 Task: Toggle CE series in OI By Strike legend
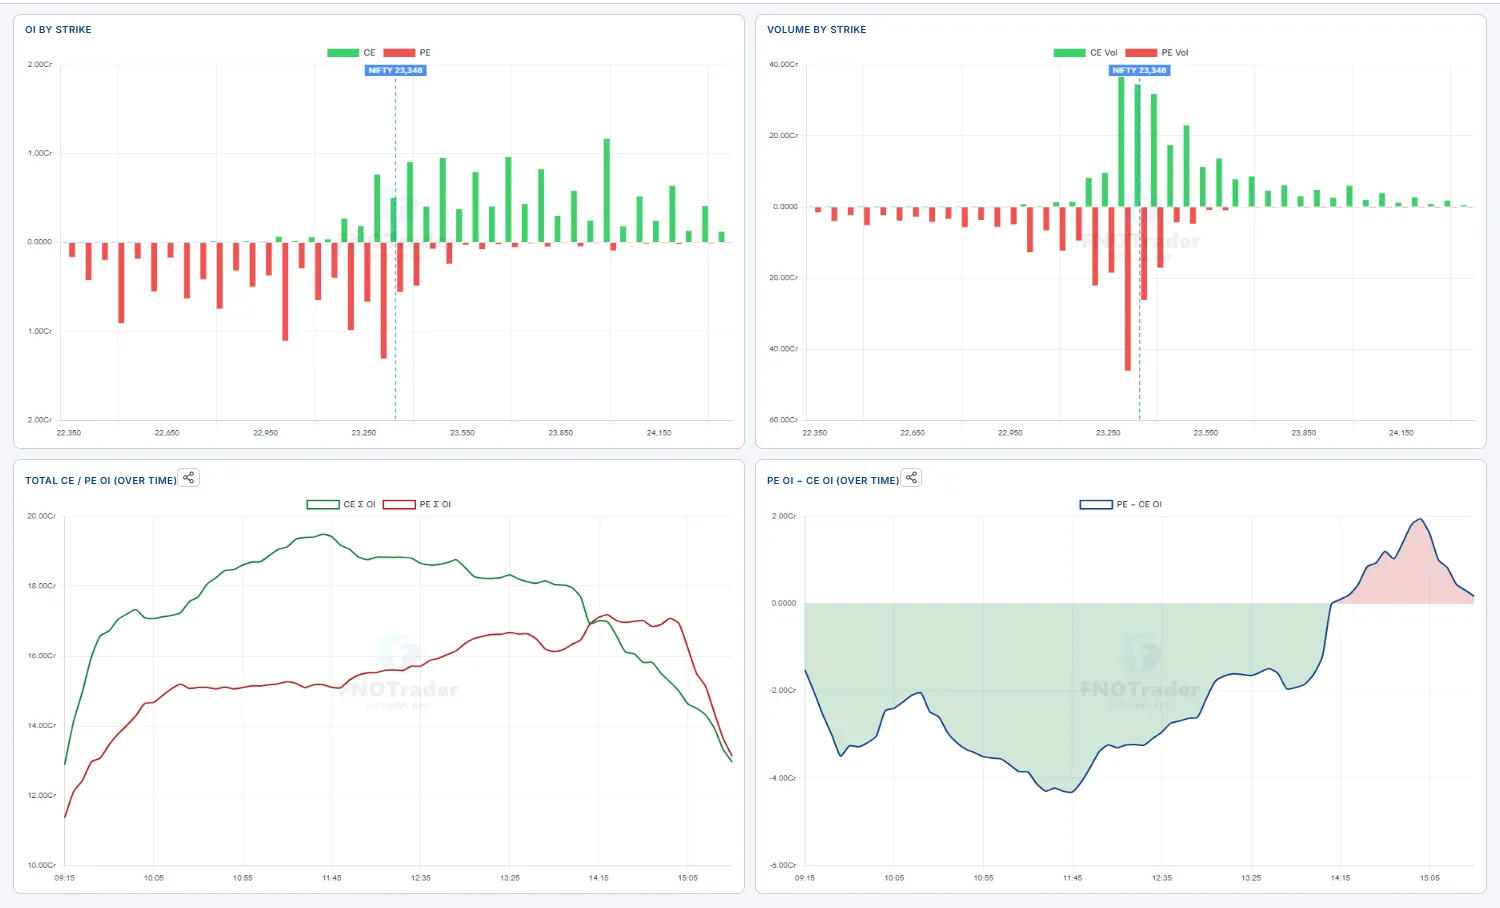[x=351, y=53]
